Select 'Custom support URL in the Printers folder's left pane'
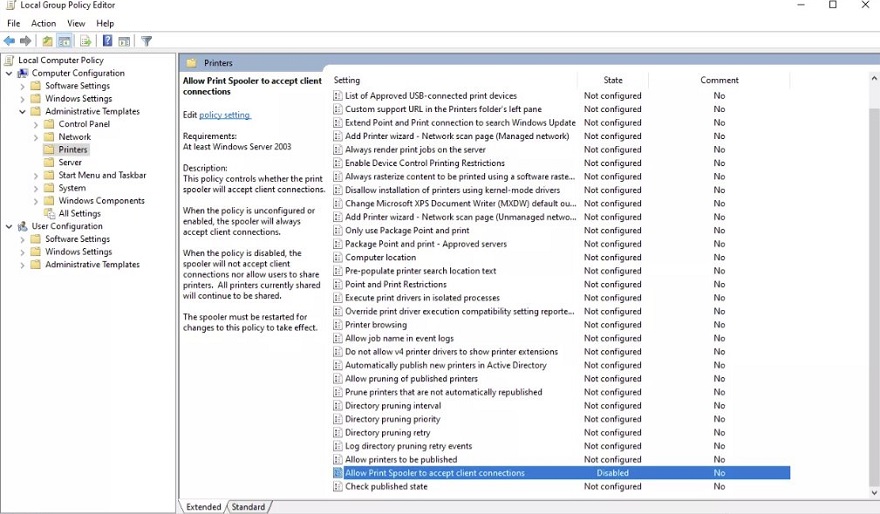The image size is (880, 514). coord(443,109)
